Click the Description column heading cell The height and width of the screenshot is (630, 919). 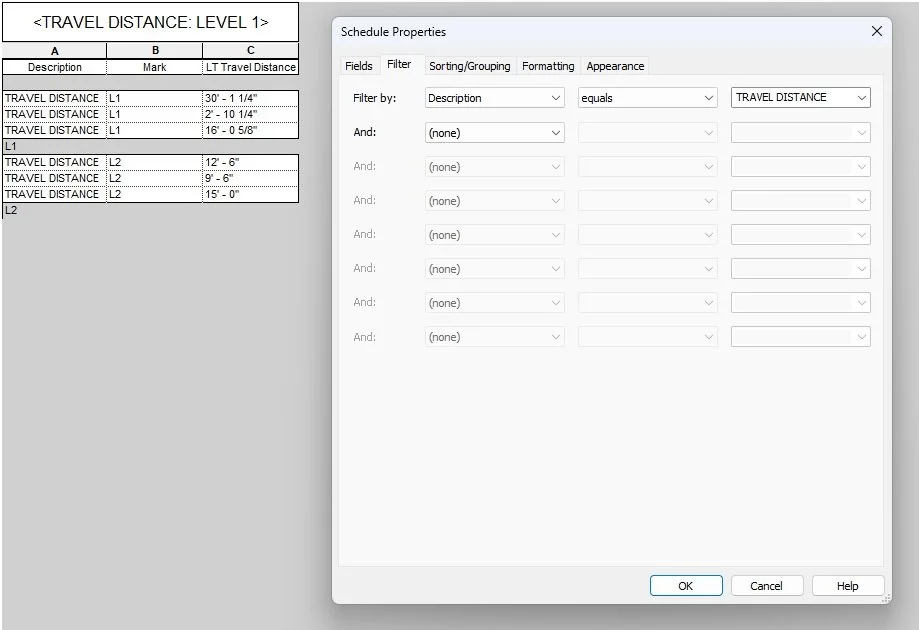pos(55,67)
